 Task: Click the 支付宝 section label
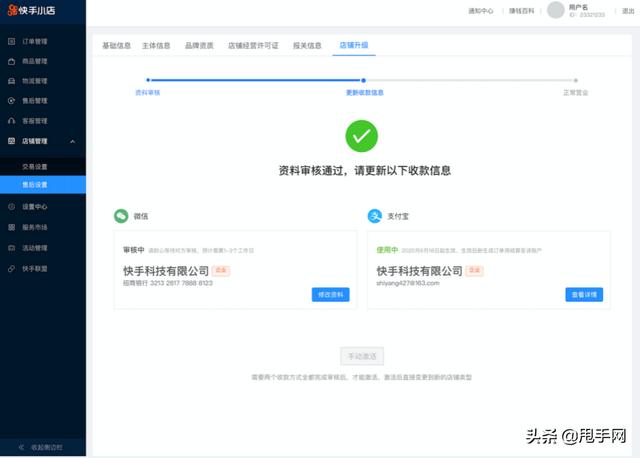pos(398,216)
